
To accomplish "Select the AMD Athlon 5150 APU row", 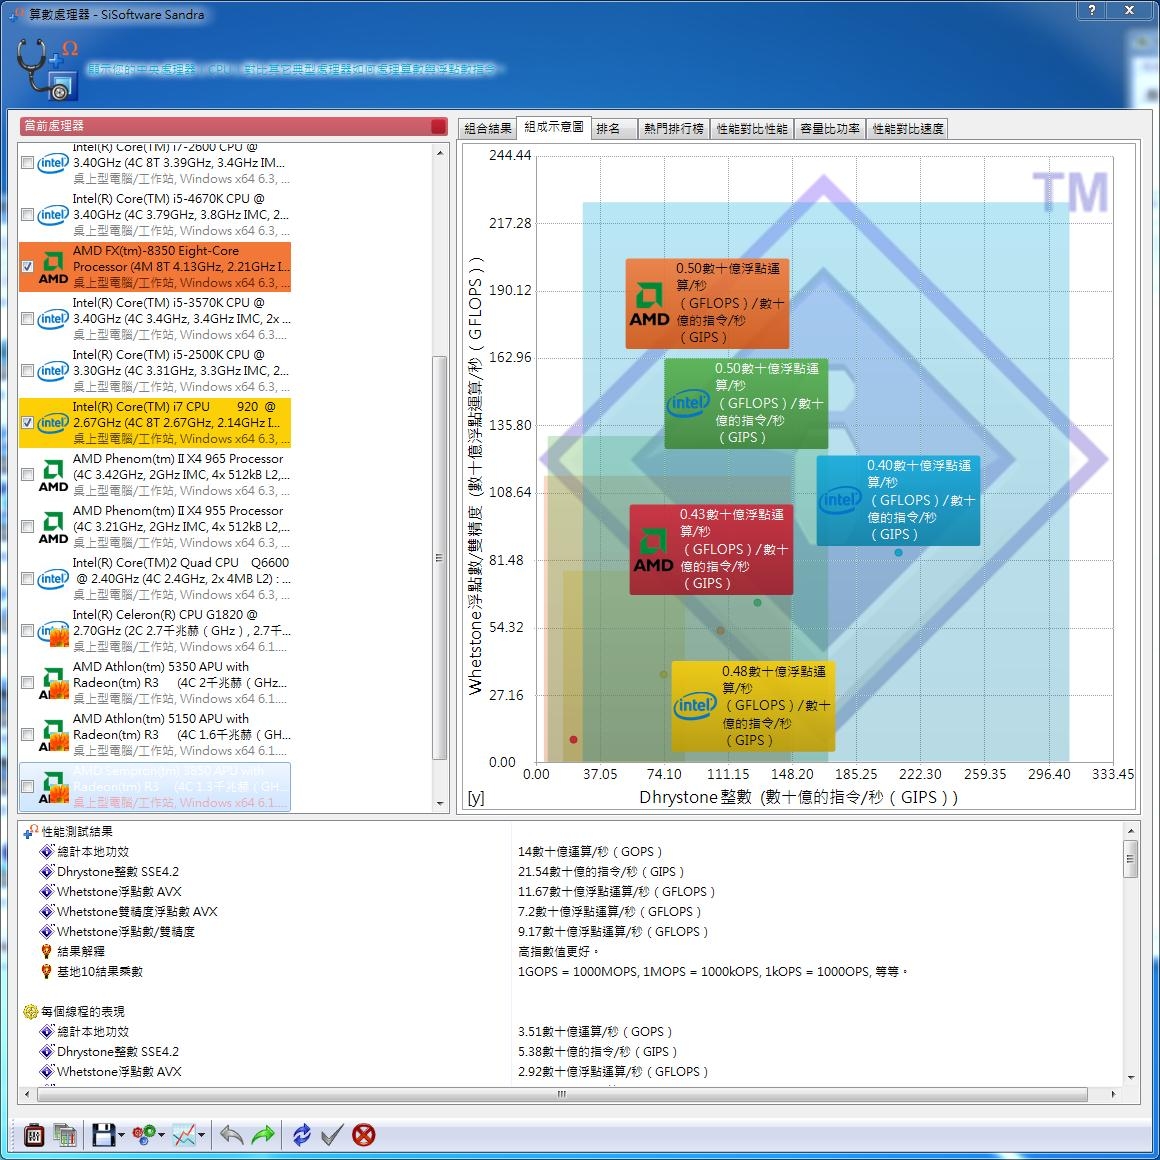I will (x=155, y=734).
